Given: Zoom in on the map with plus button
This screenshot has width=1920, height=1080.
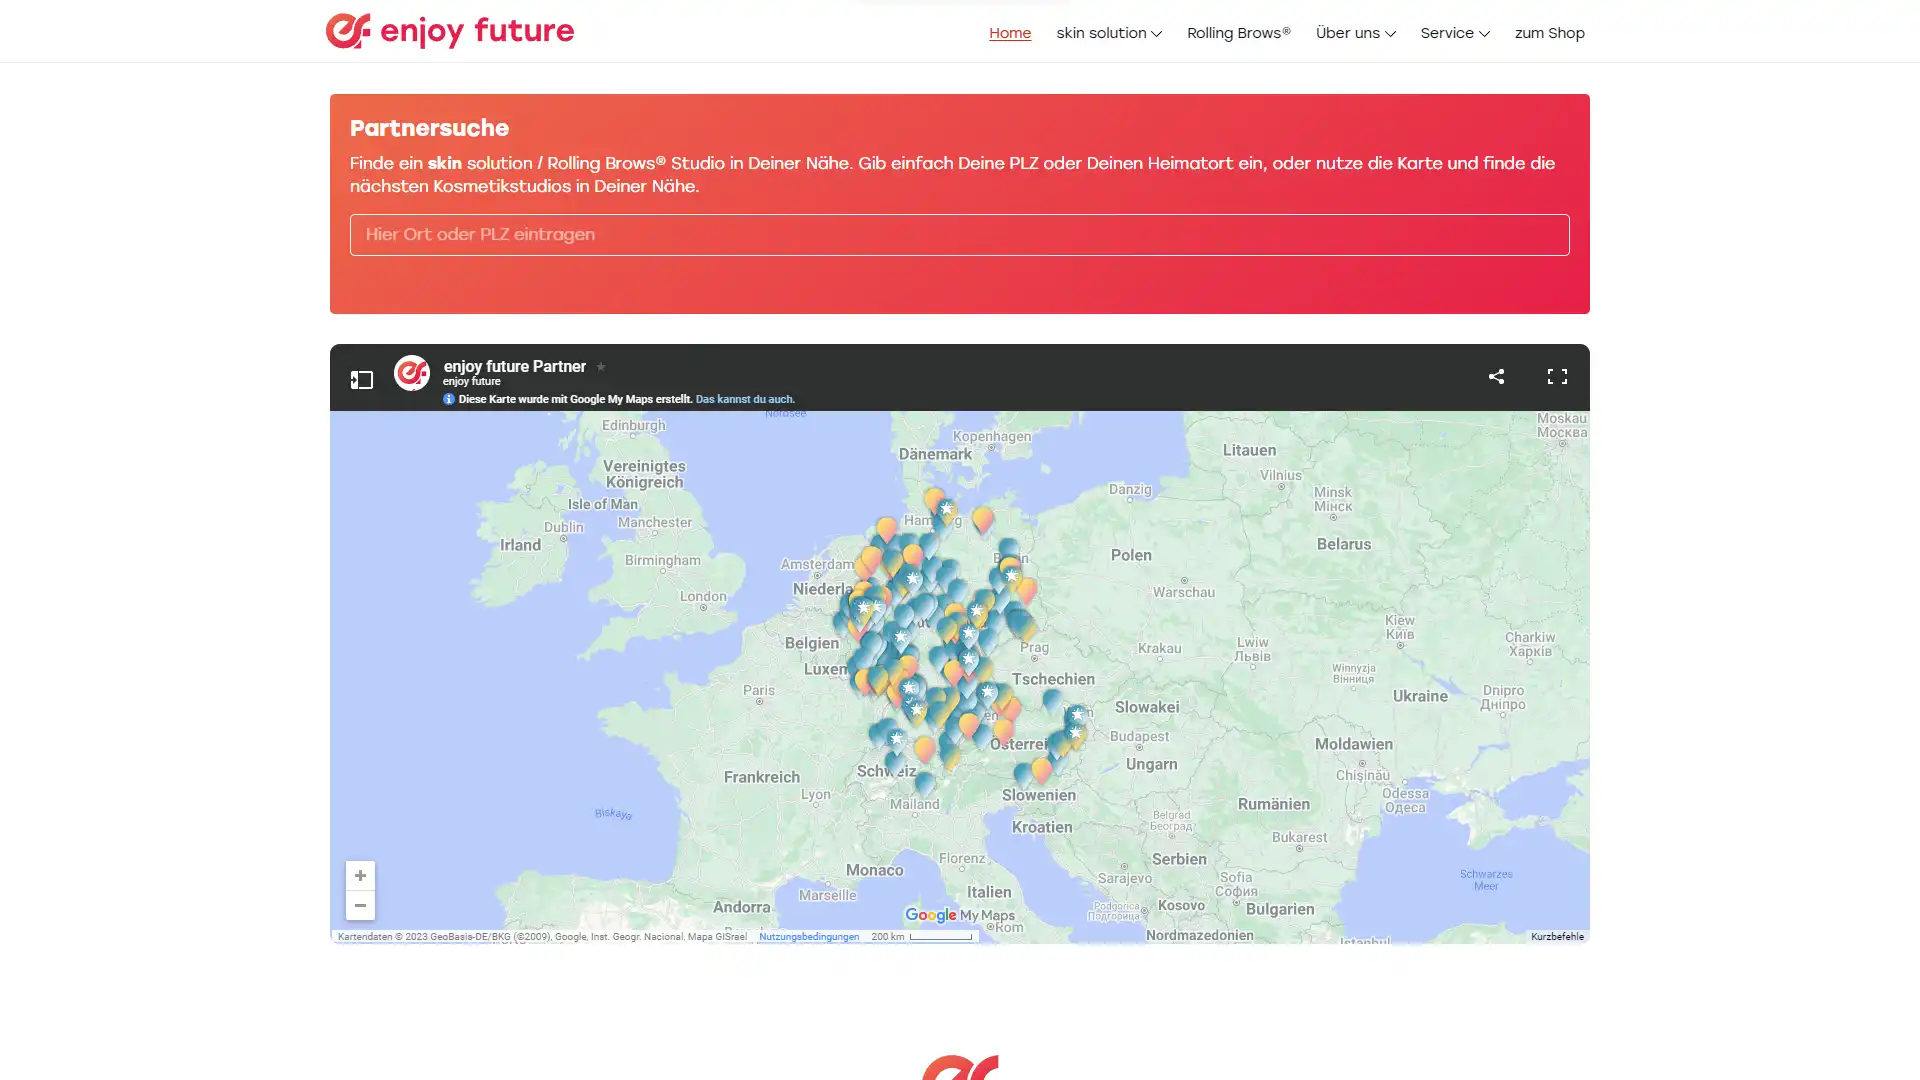Looking at the screenshot, I should pyautogui.click(x=360, y=876).
